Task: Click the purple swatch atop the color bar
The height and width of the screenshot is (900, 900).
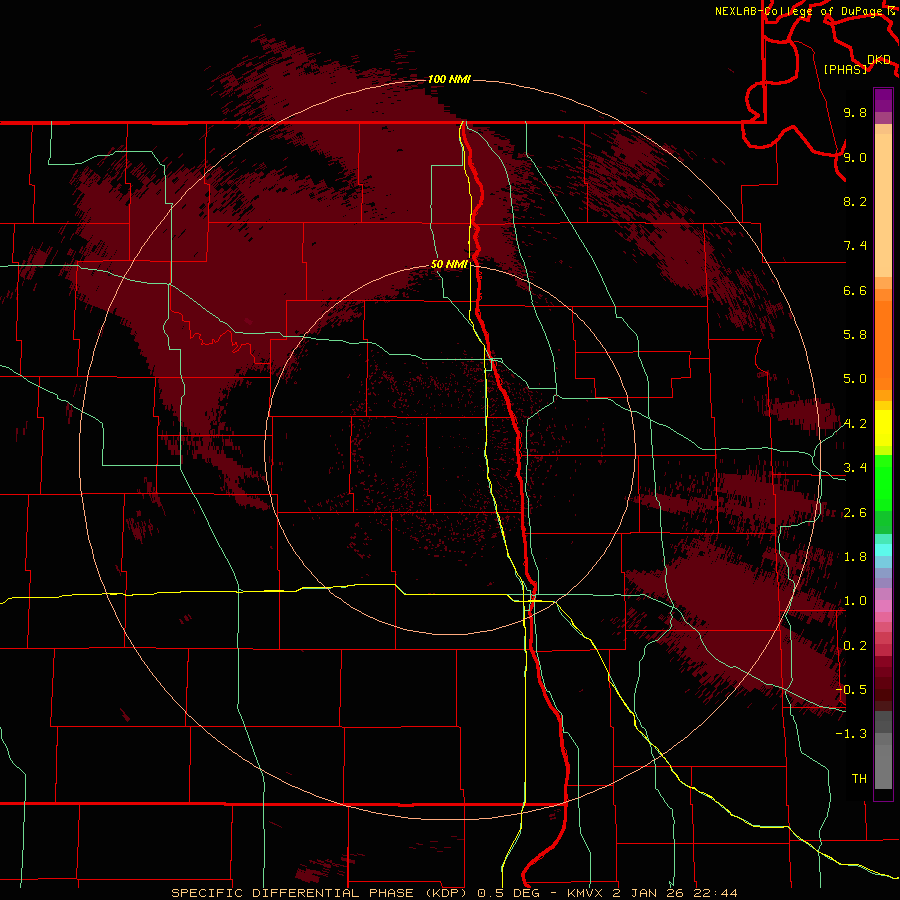Action: [x=883, y=100]
